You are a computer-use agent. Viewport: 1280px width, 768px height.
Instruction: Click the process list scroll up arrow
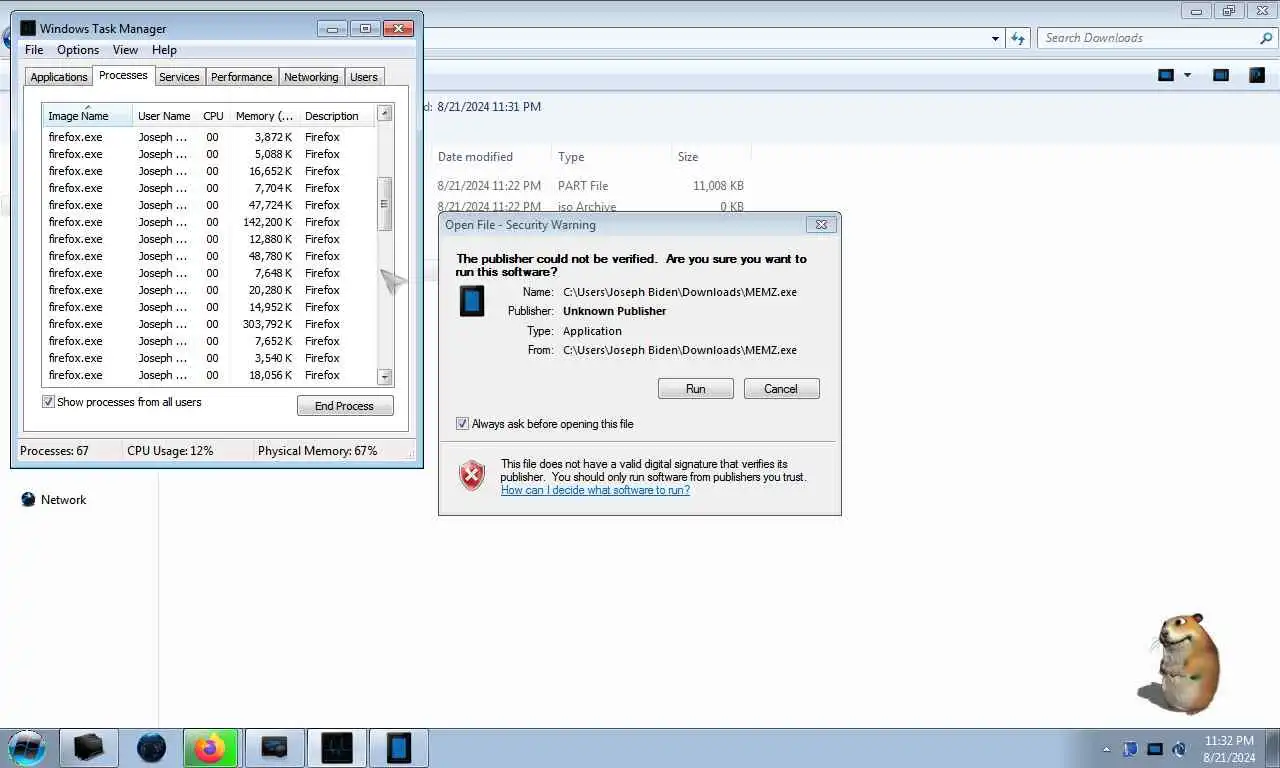pyautogui.click(x=384, y=114)
